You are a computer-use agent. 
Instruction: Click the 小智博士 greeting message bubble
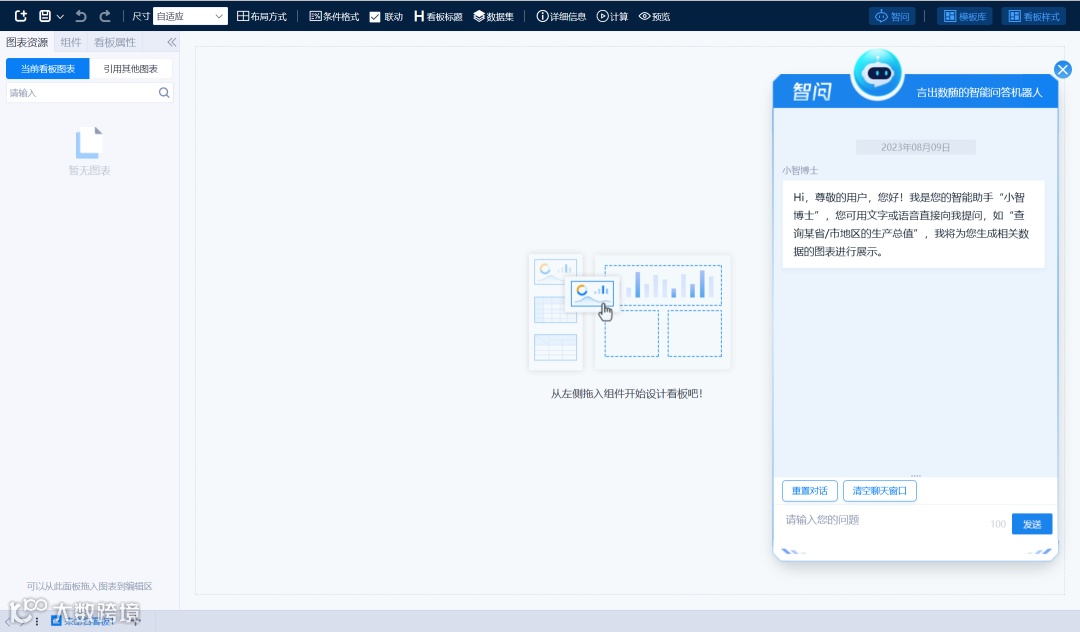coord(913,224)
